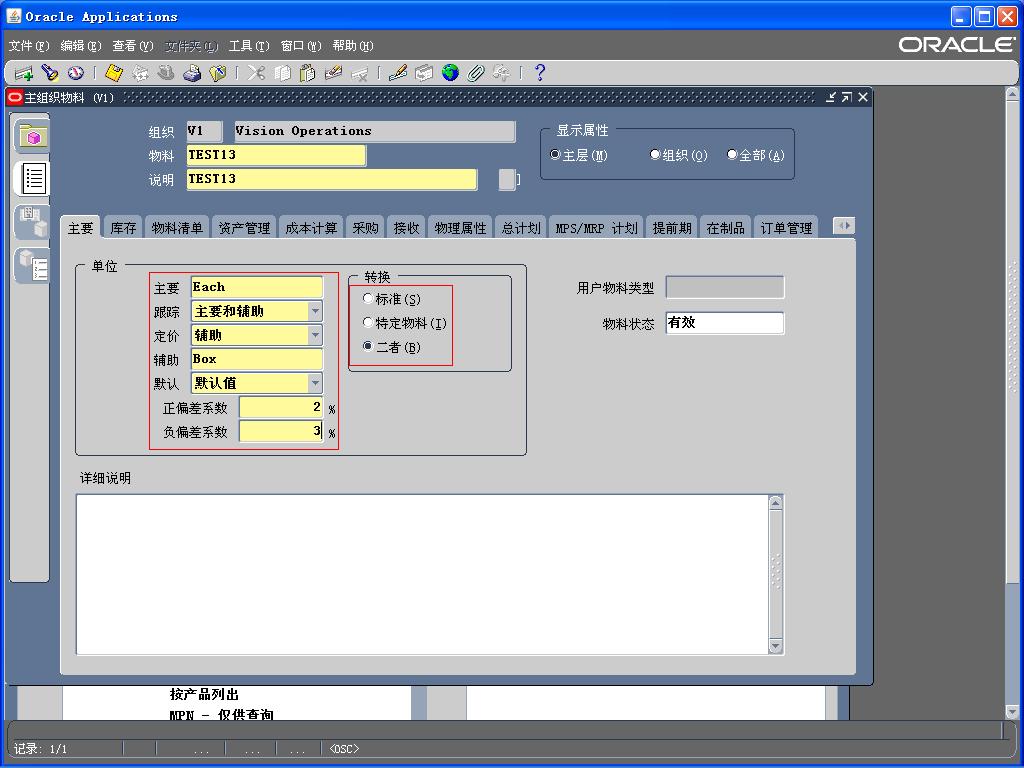Click the Paste clipboard icon
The height and width of the screenshot is (768, 1024).
tap(308, 73)
